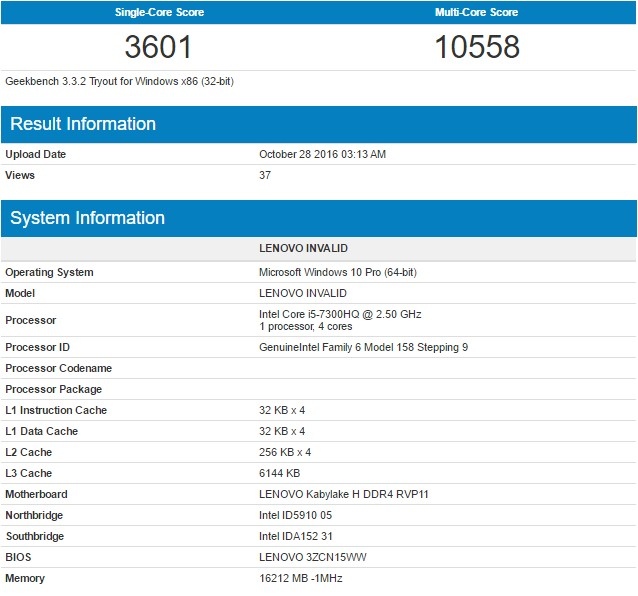
Task: Select the 16212 MB -1MHz value
Action: click(x=301, y=579)
